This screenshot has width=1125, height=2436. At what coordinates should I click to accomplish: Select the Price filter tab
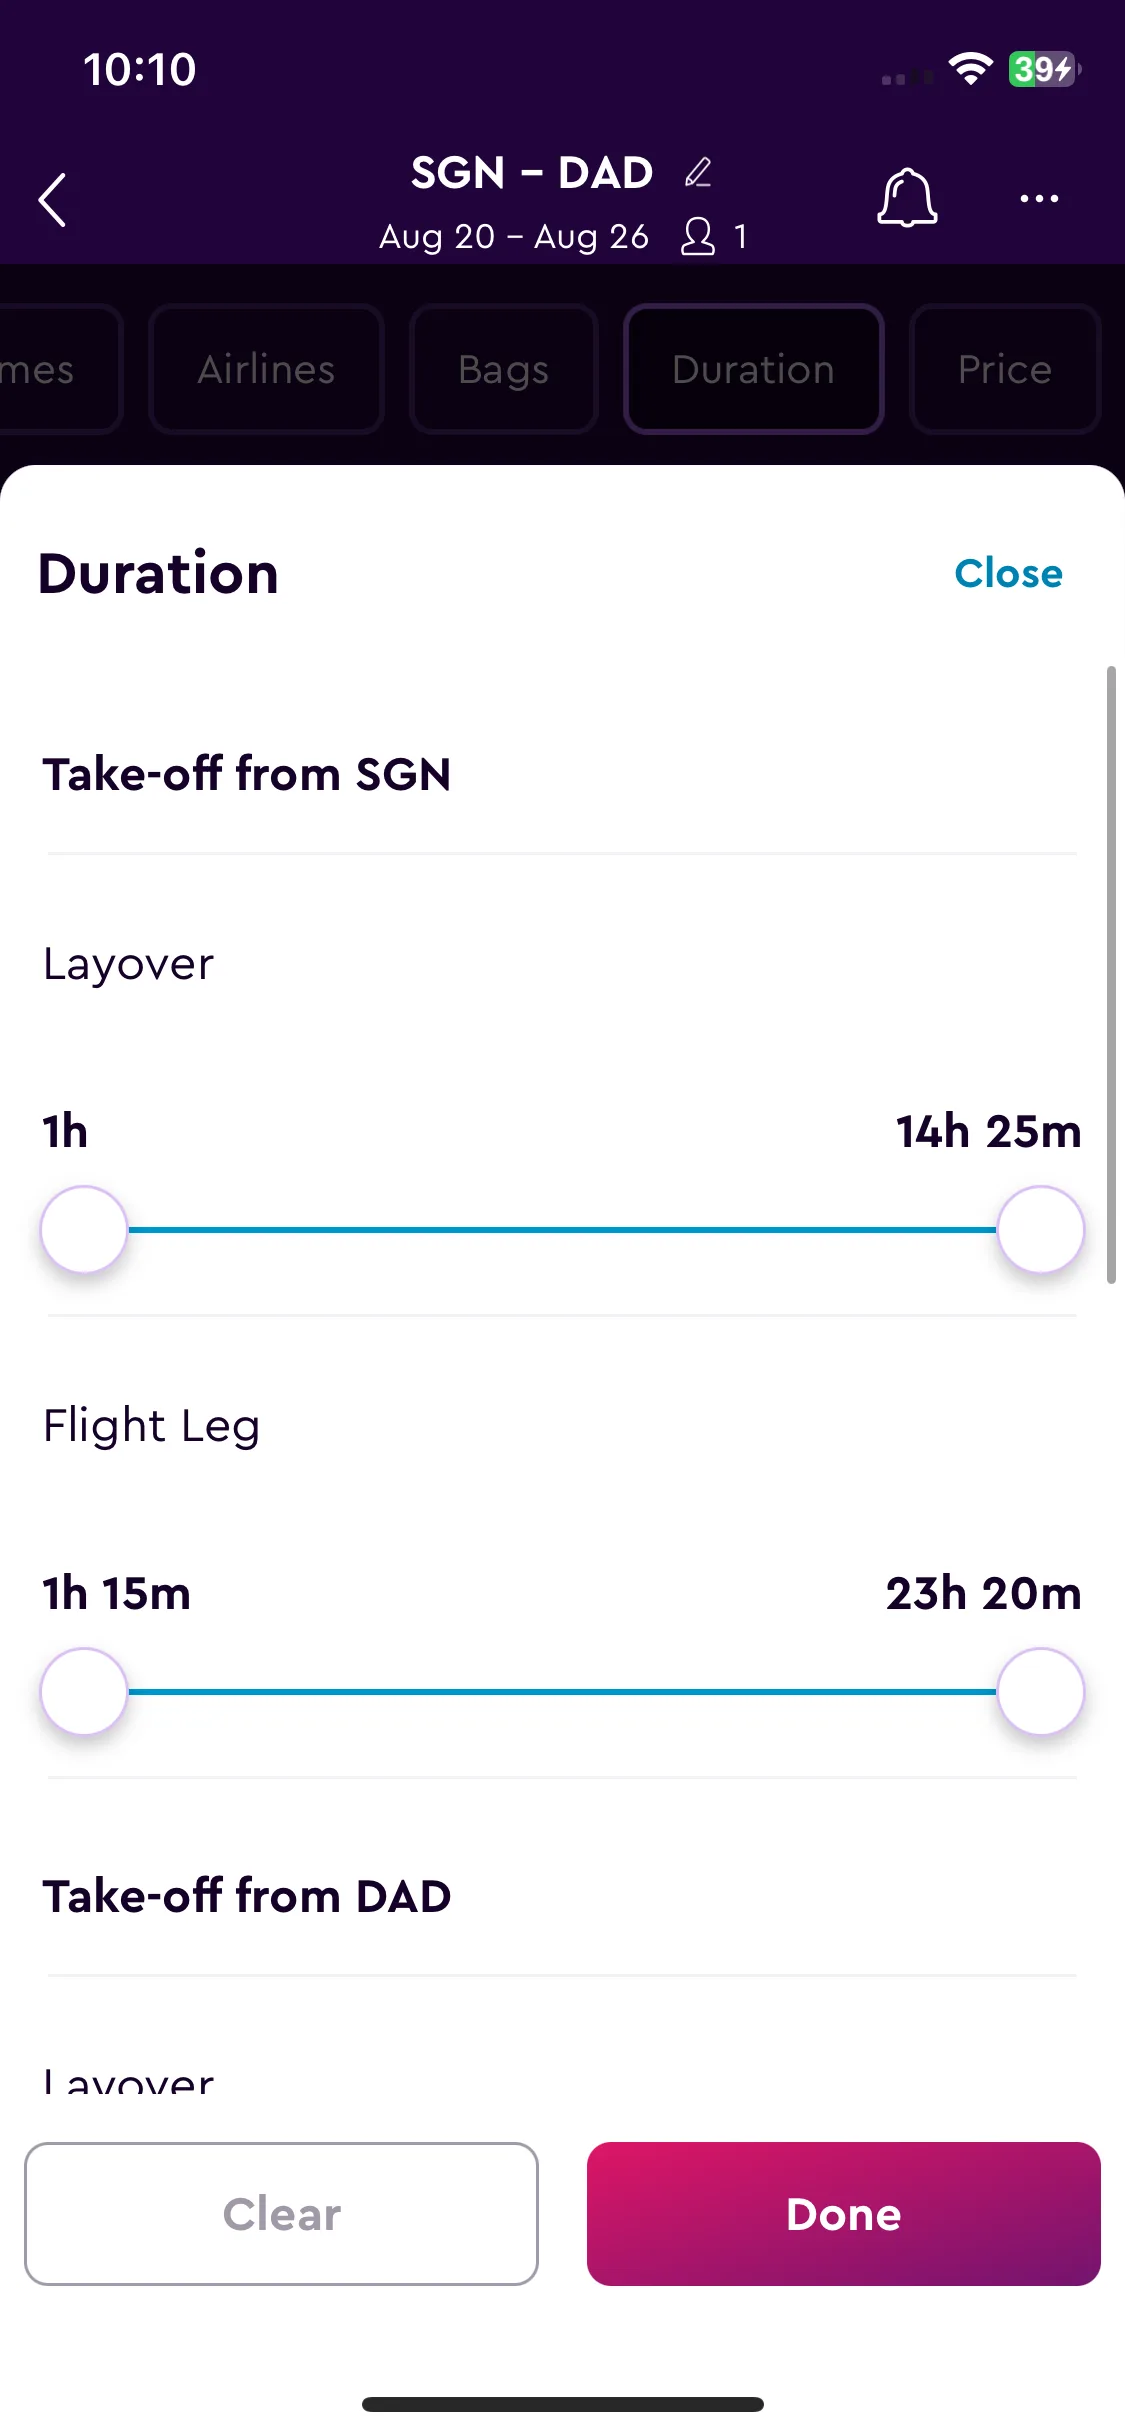click(x=1005, y=369)
